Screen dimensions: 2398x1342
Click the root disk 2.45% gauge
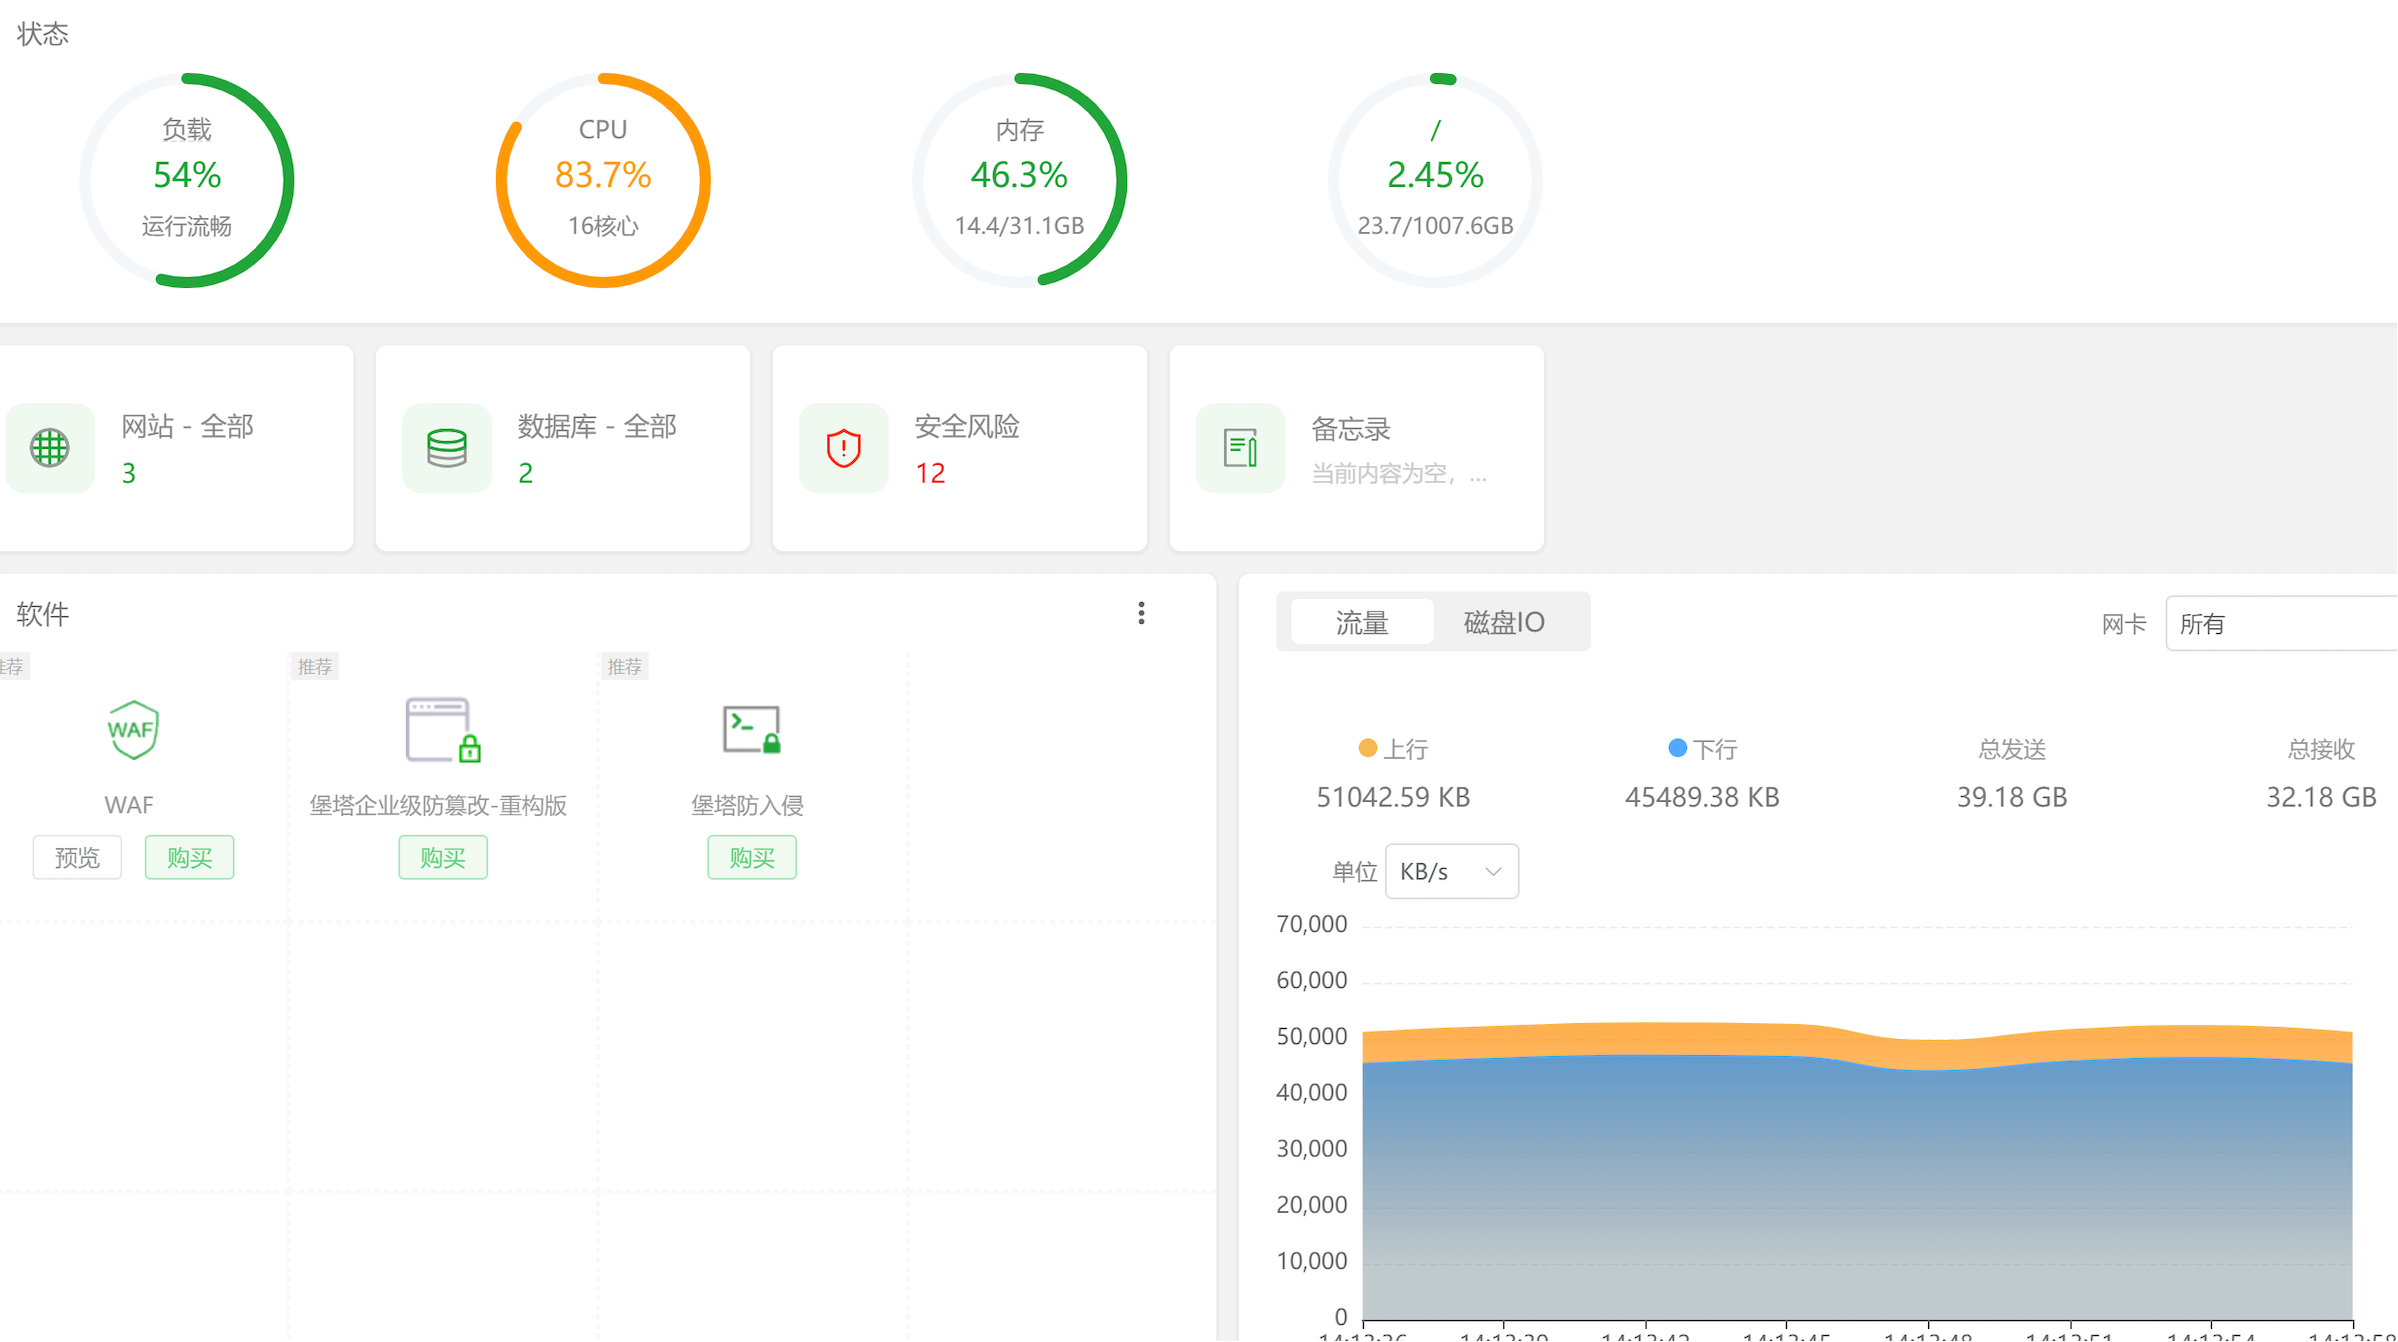tap(1435, 181)
